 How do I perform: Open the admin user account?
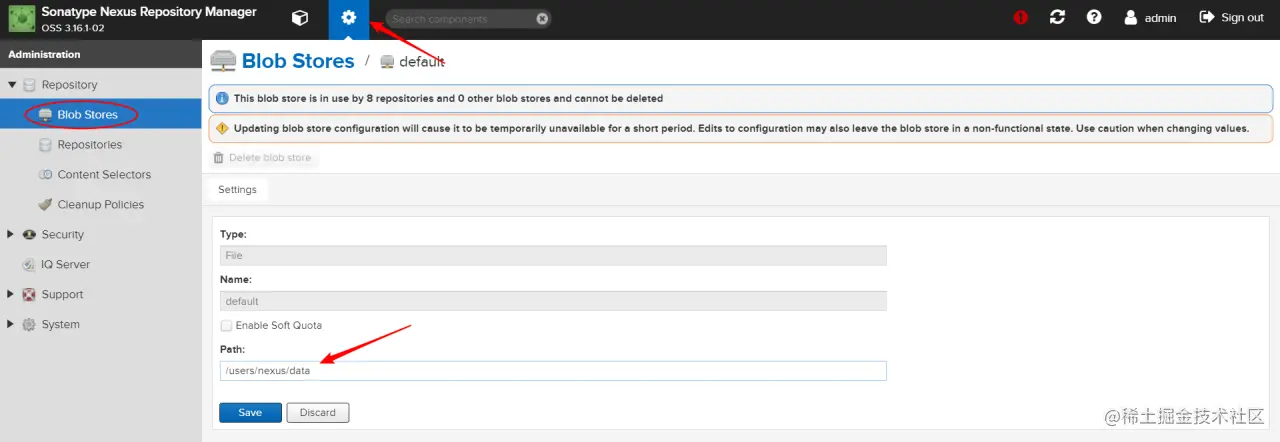1150,18
